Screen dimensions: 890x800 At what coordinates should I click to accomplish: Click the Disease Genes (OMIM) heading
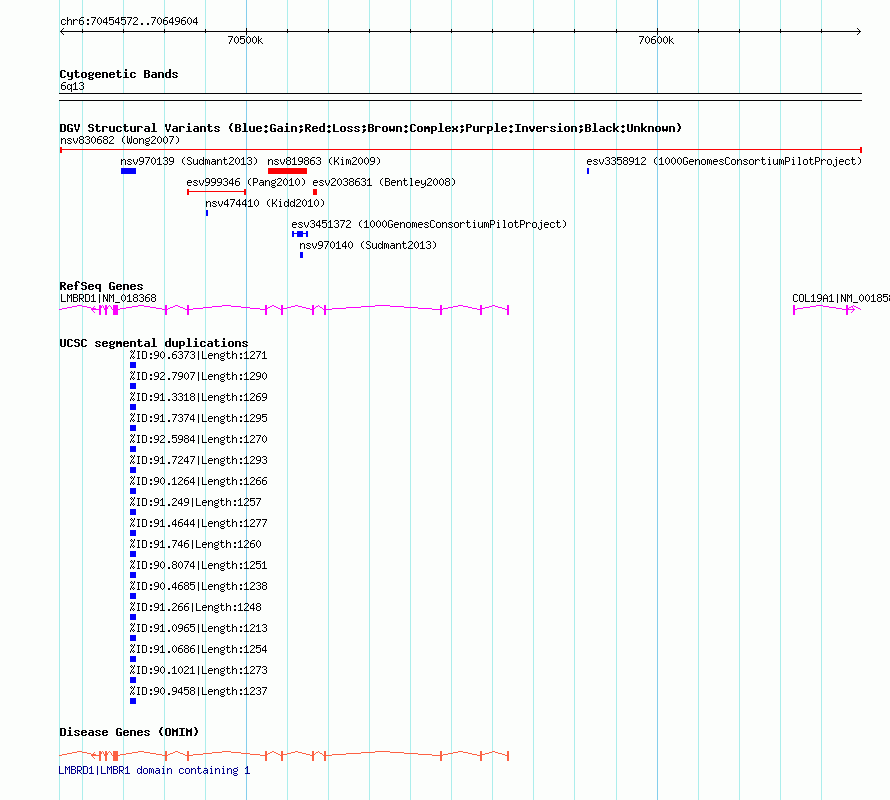[x=129, y=732]
